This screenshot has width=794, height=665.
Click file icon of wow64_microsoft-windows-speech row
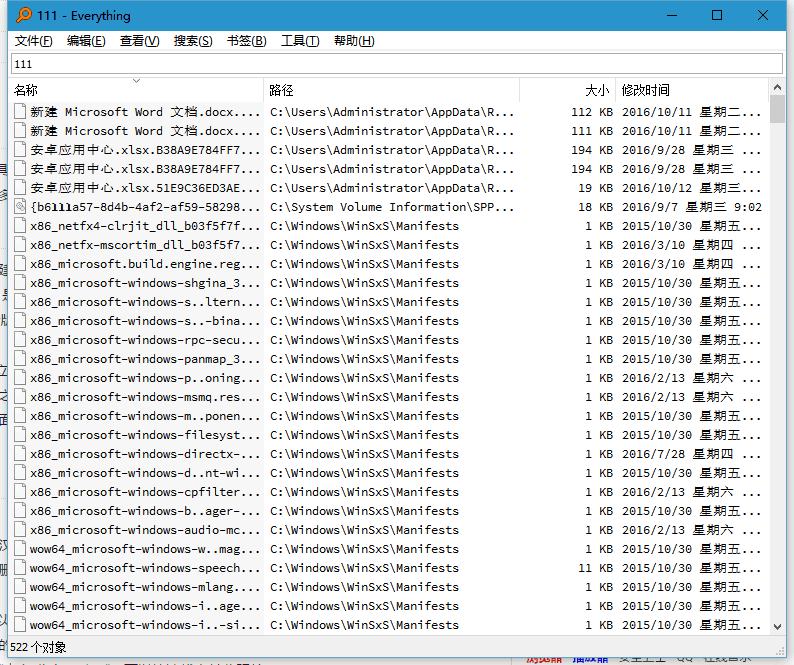point(20,568)
